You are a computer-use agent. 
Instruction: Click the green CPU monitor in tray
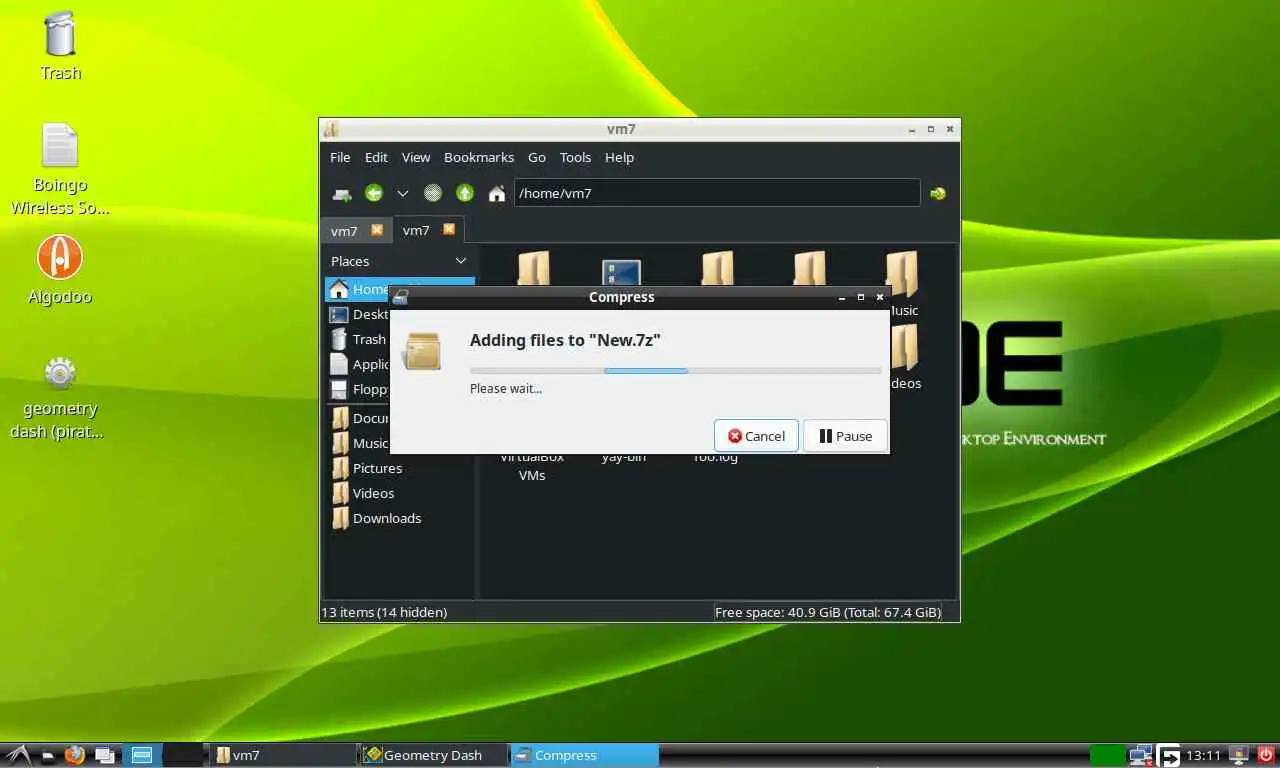tap(1107, 755)
